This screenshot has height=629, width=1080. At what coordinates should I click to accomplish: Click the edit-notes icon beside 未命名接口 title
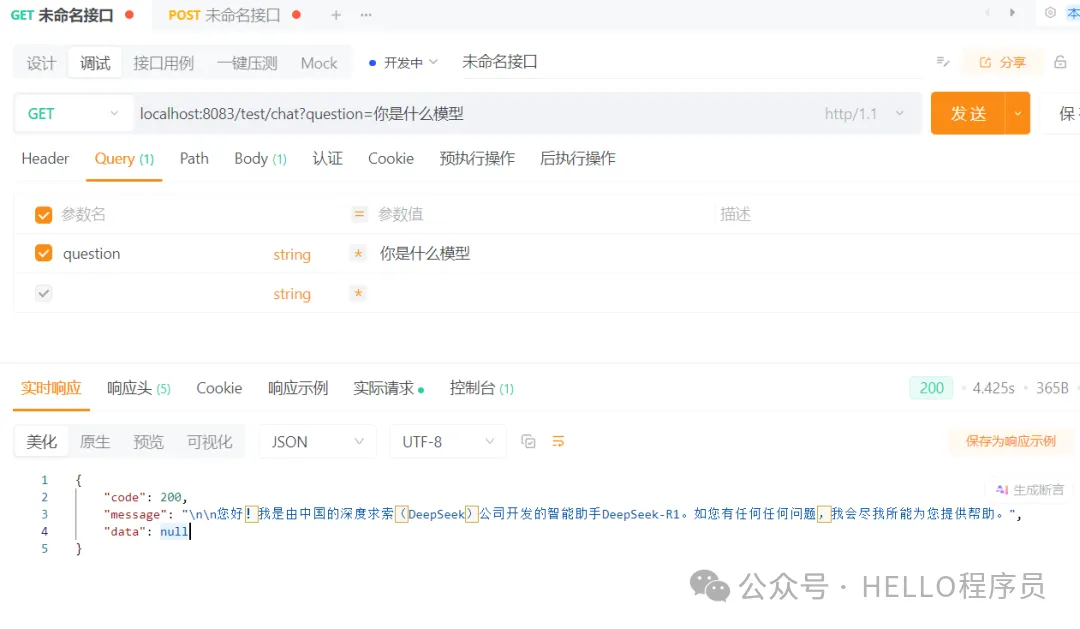pos(941,62)
